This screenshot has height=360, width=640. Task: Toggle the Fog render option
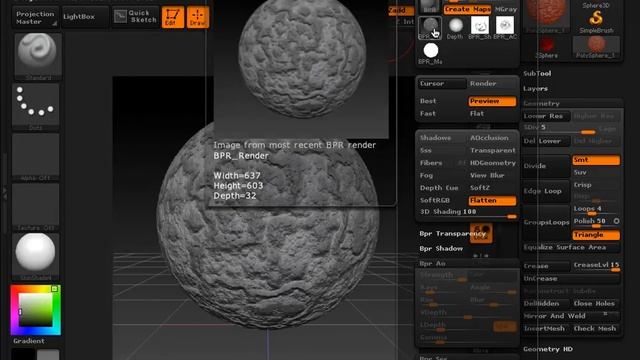coord(441,175)
